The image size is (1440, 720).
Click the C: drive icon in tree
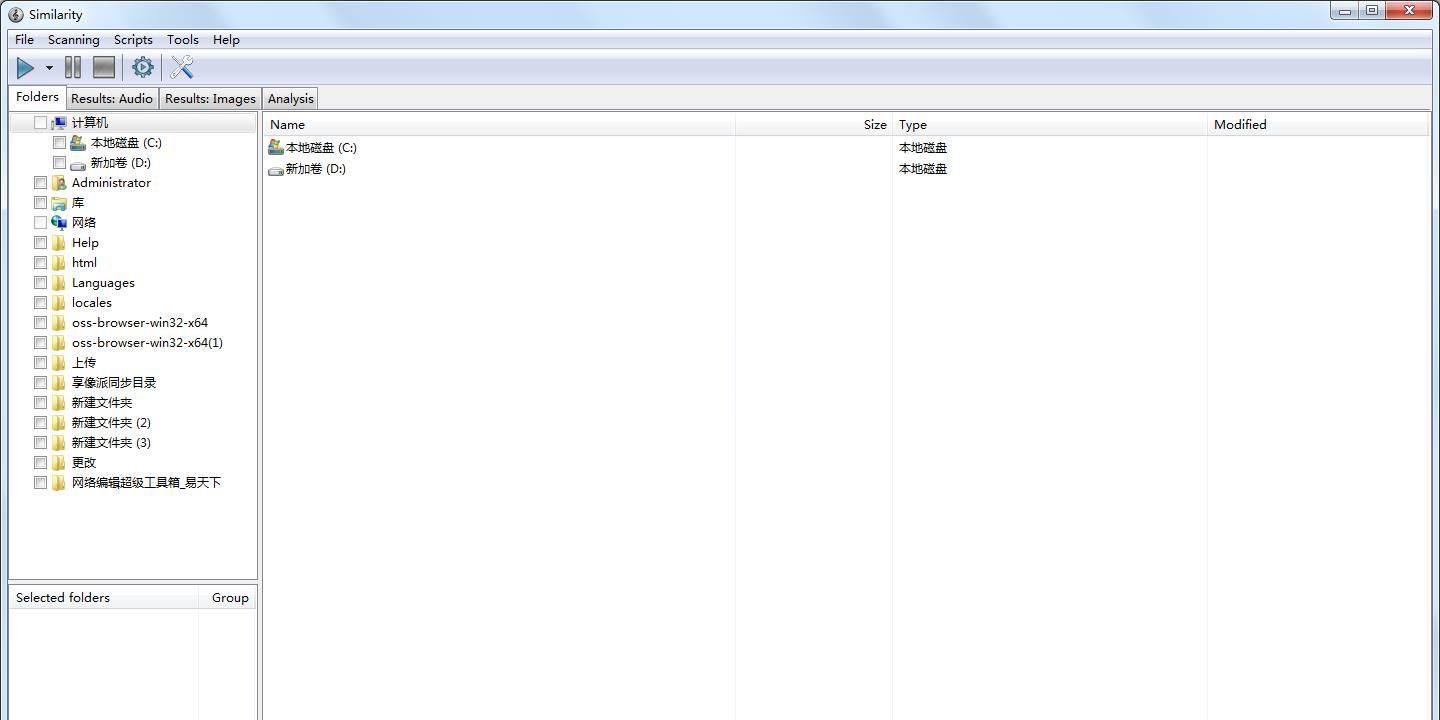78,143
